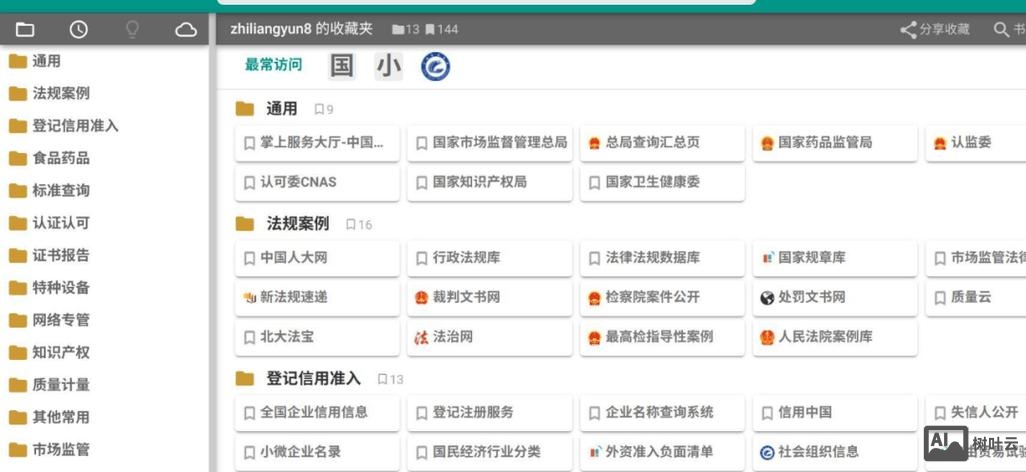Open the 认监委 bookmark
Screen dimensions: 1026x472
[976, 143]
